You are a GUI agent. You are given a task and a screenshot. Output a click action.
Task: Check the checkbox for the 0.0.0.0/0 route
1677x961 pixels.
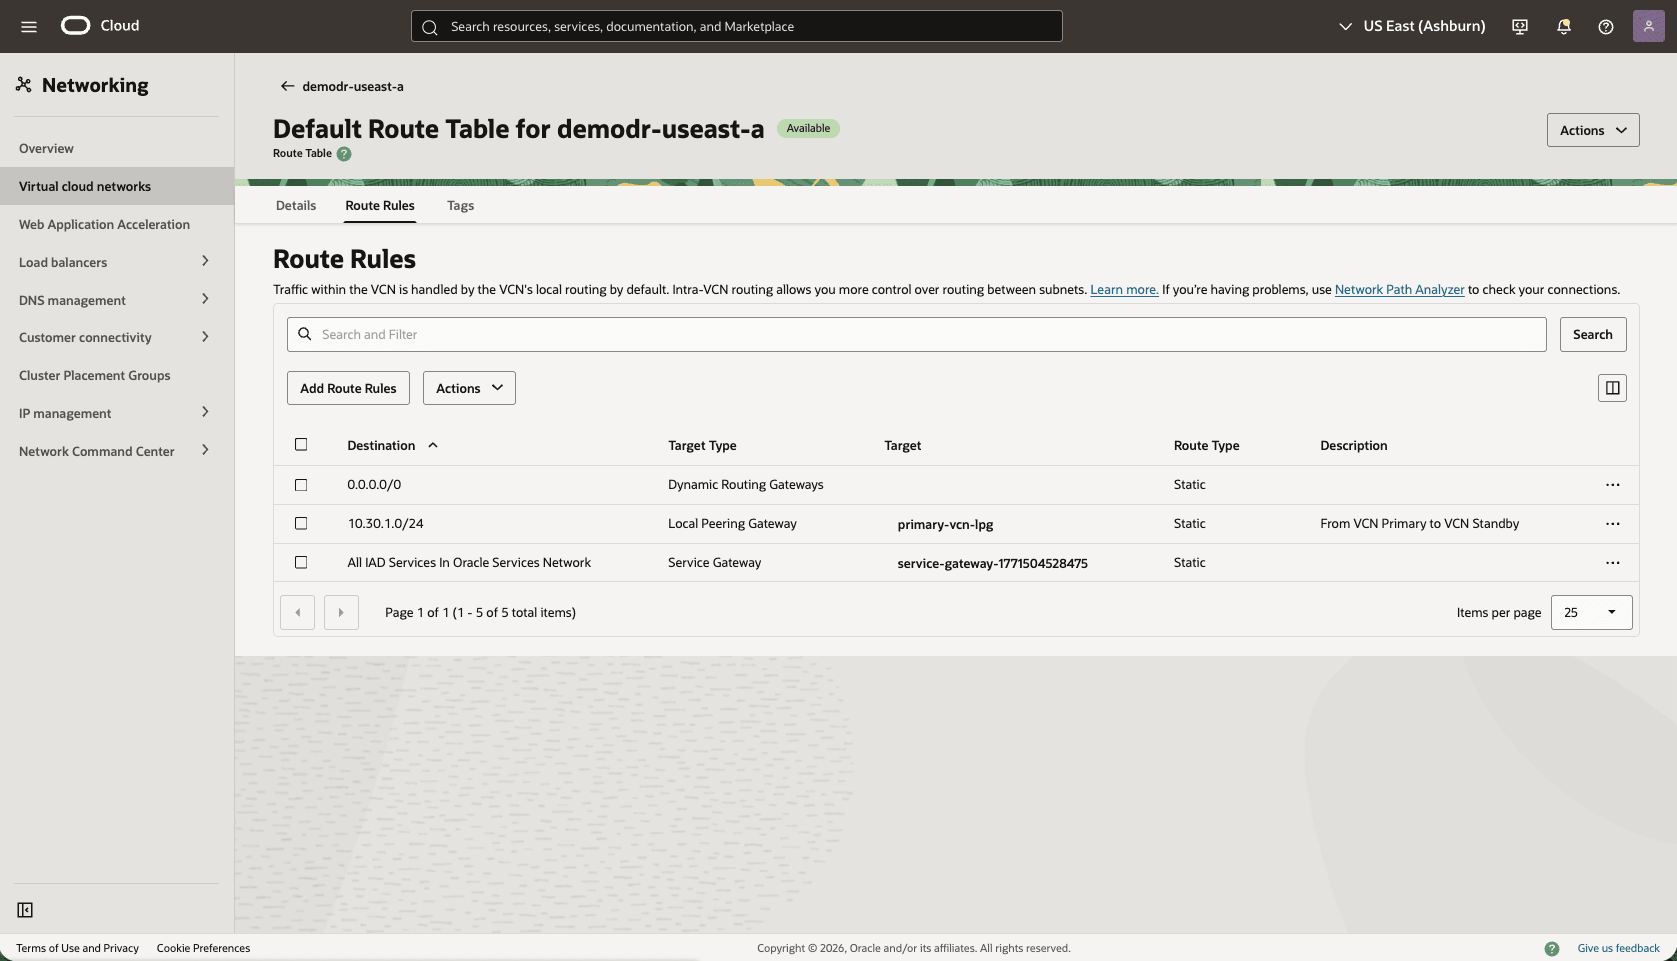302,484
